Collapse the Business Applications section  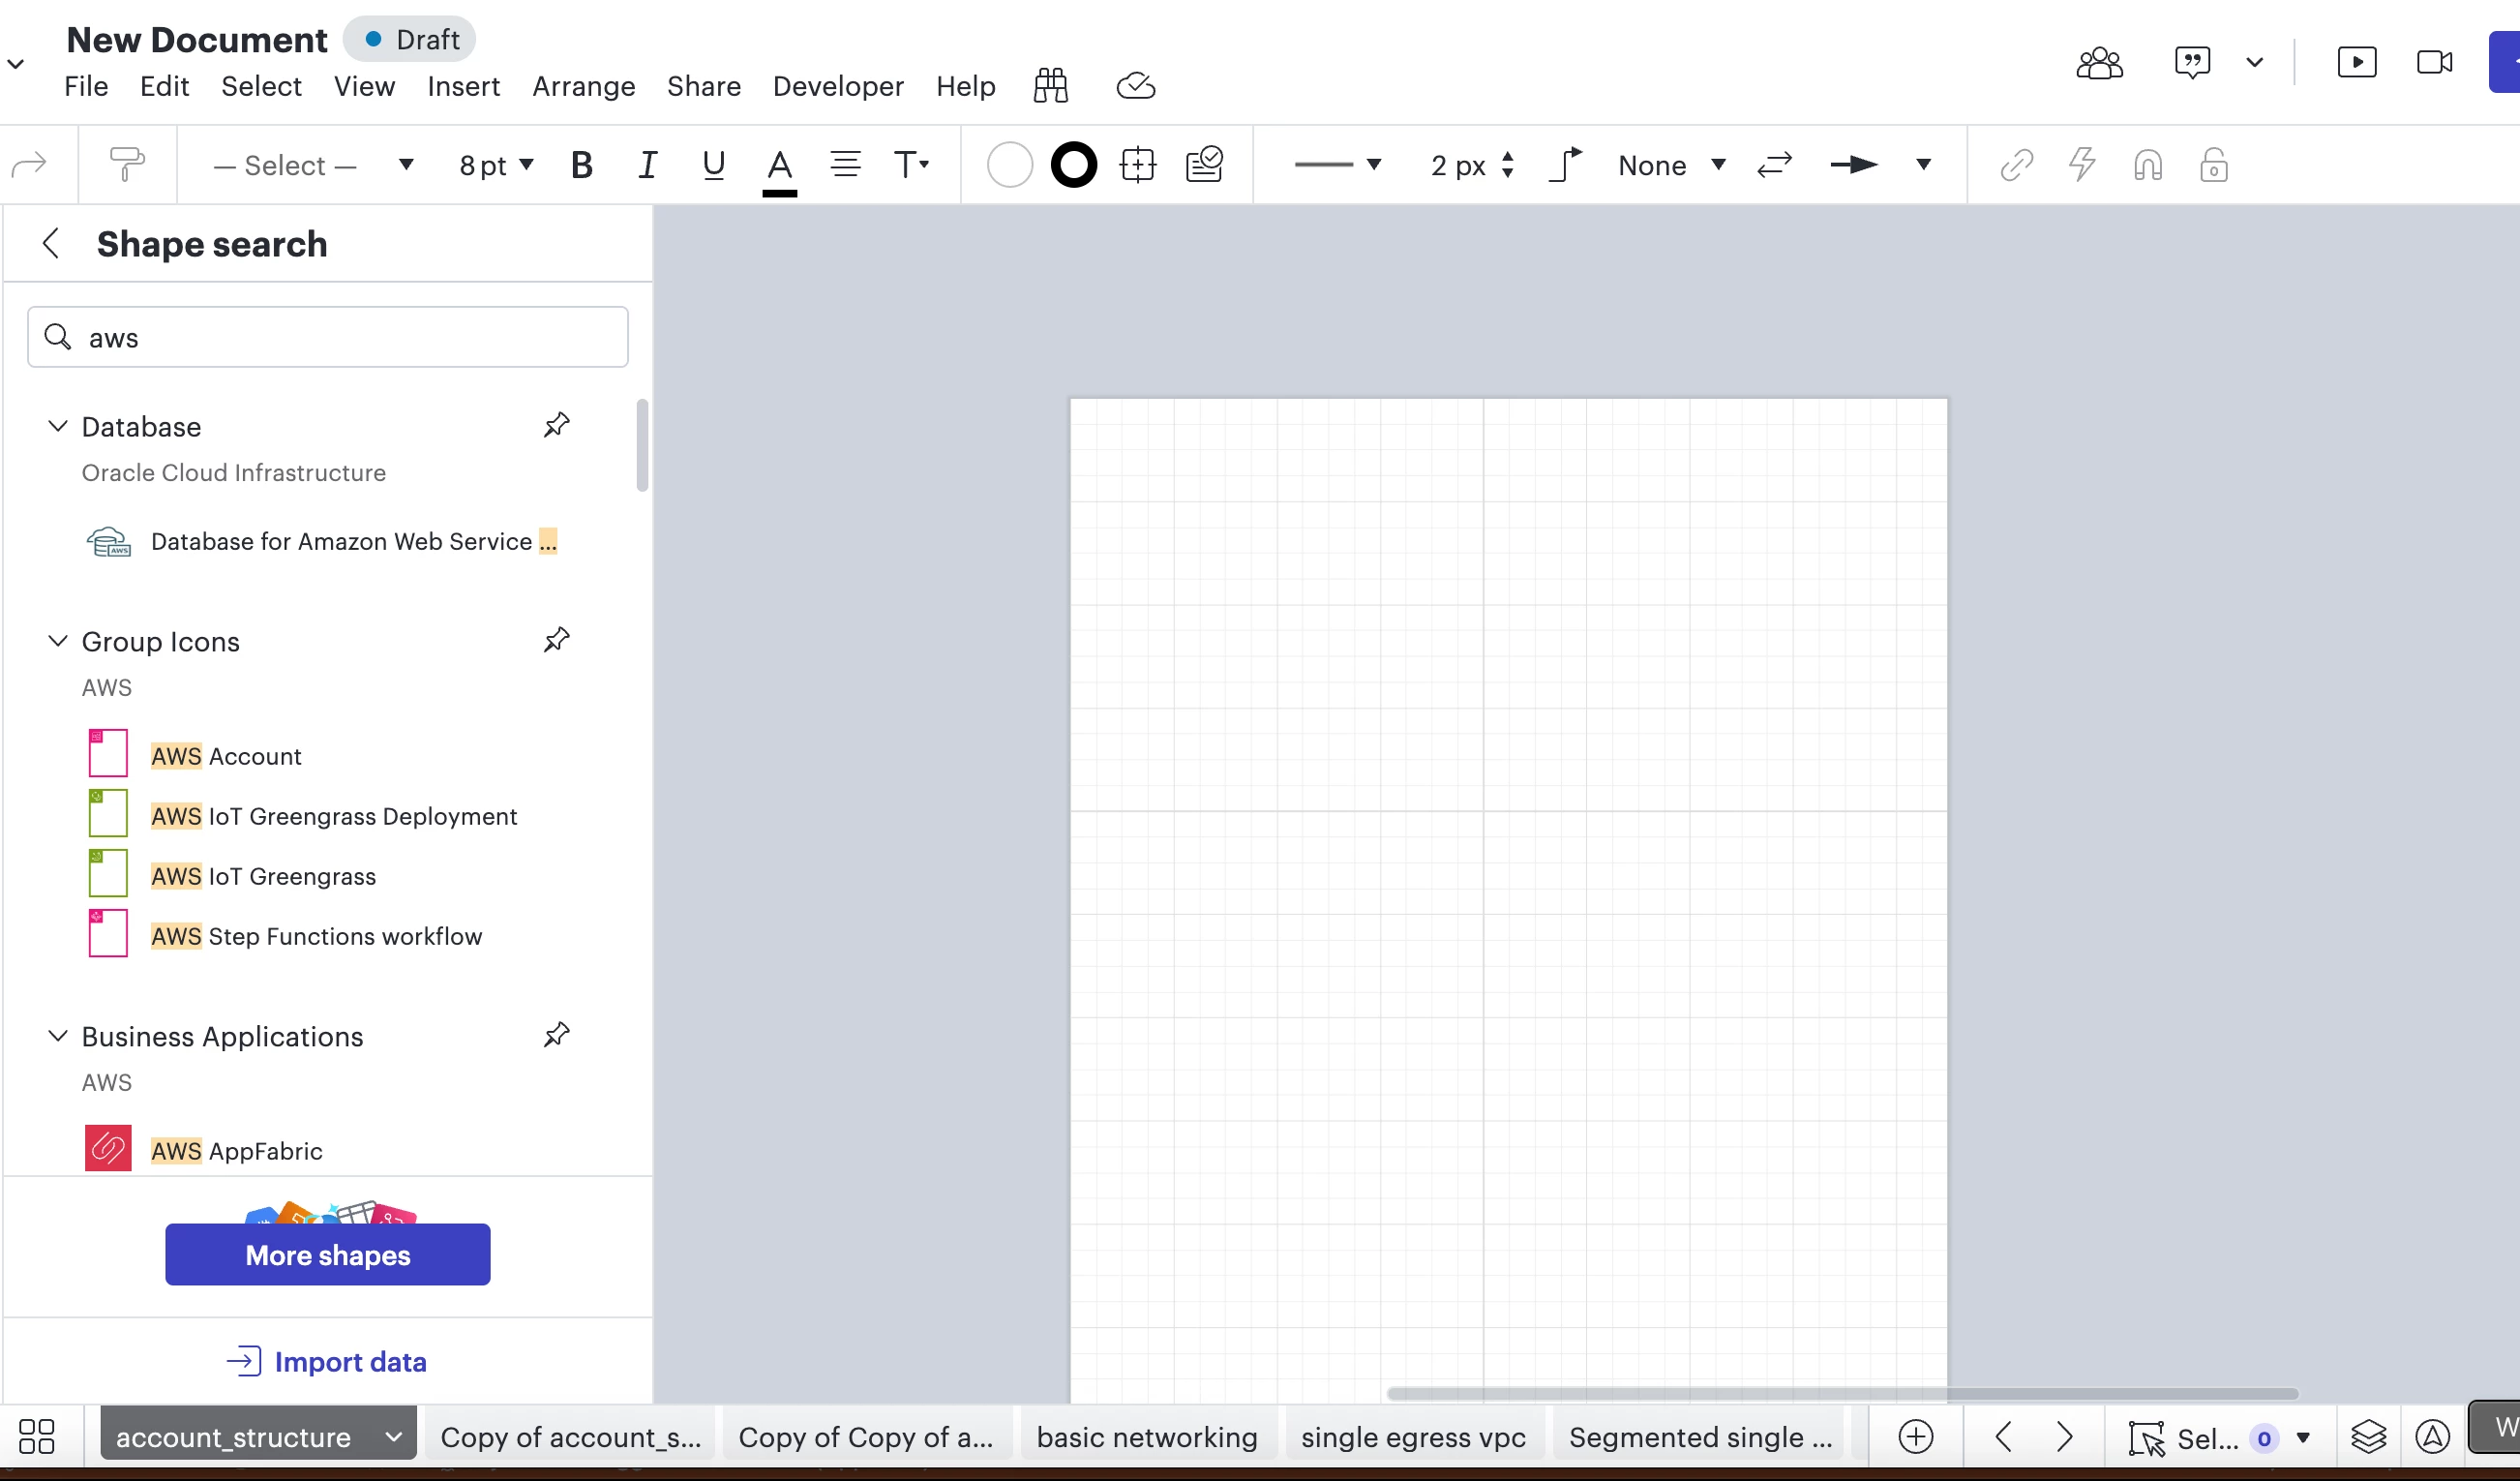coord(58,1036)
